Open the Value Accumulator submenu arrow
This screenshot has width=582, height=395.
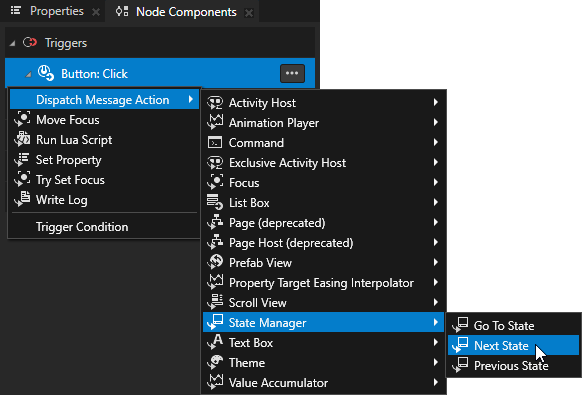pyautogui.click(x=436, y=382)
